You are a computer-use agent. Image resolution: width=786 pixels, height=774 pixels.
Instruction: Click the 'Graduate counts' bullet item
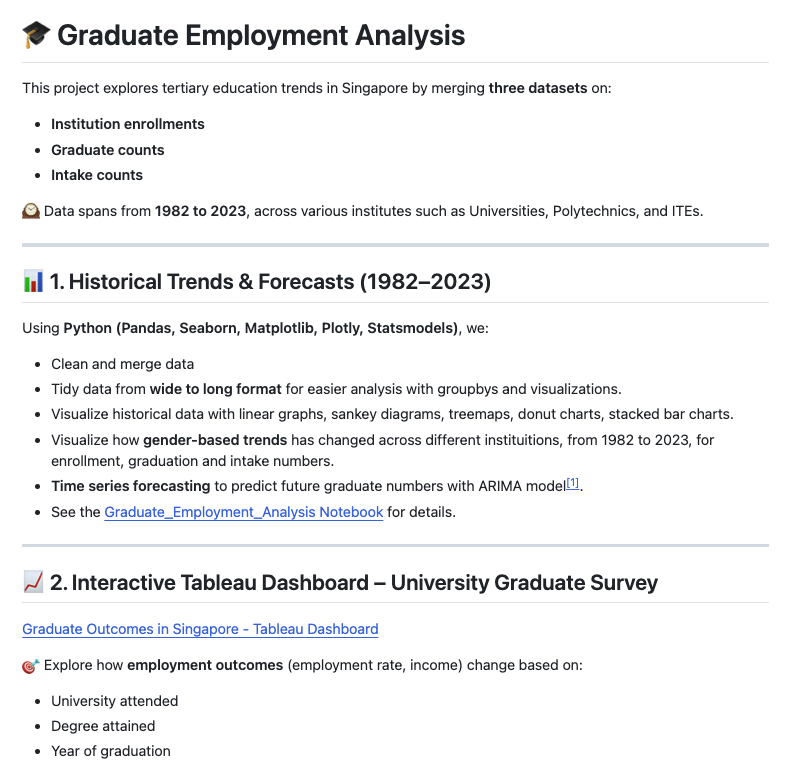point(108,150)
